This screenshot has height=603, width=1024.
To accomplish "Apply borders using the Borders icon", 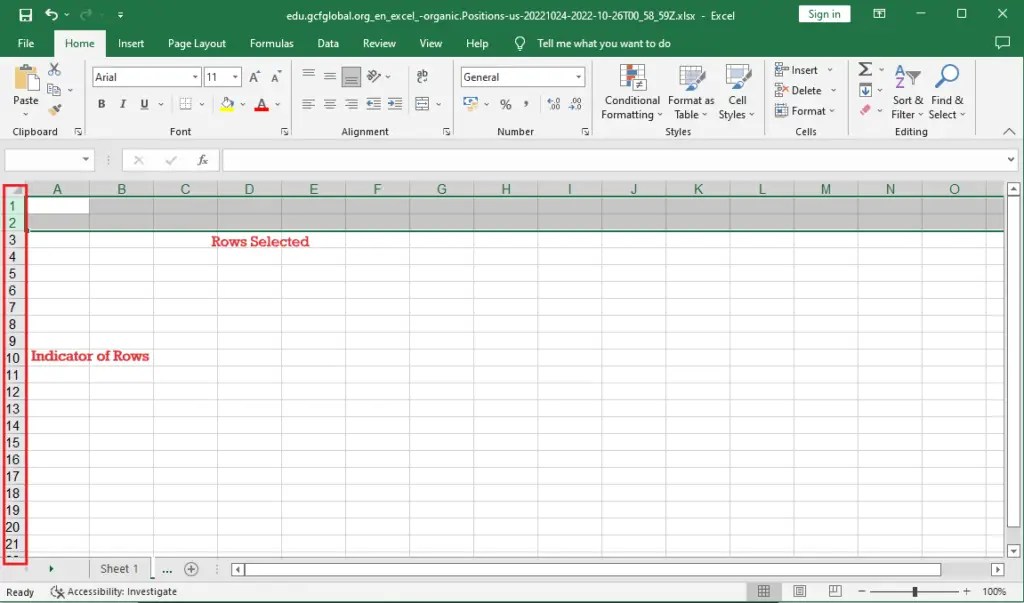I will [x=185, y=104].
